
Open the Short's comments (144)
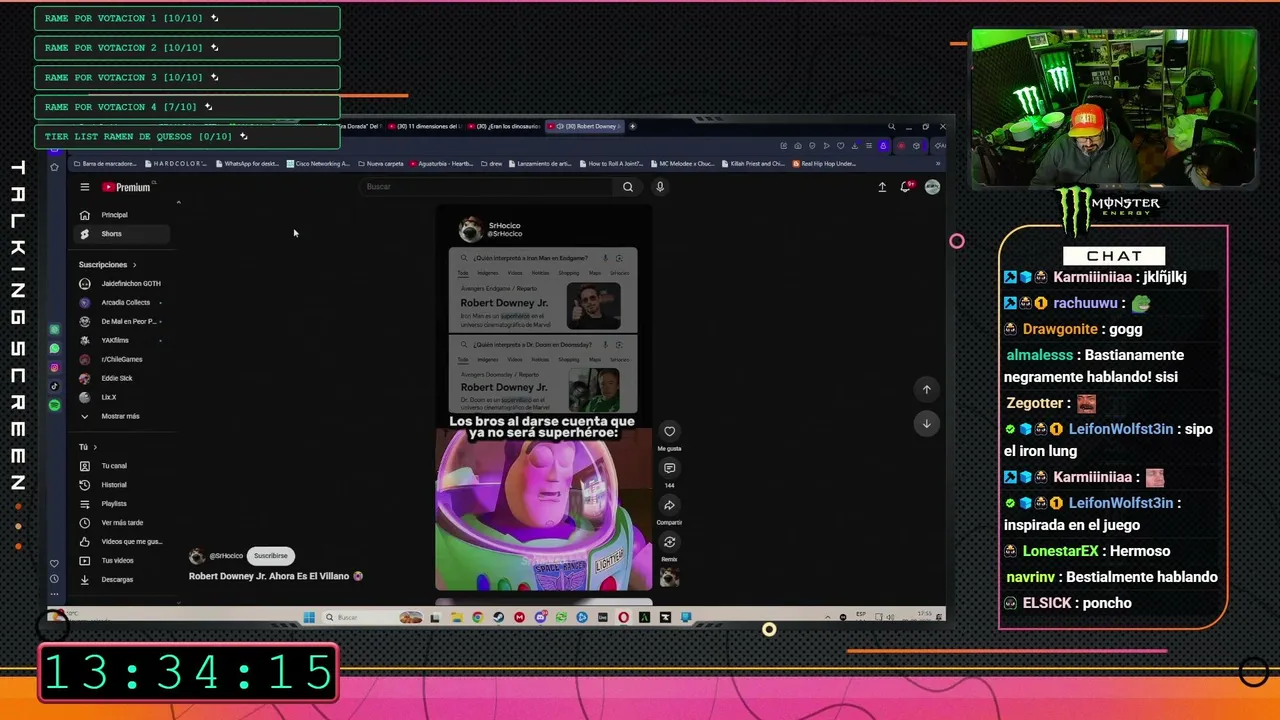670,468
